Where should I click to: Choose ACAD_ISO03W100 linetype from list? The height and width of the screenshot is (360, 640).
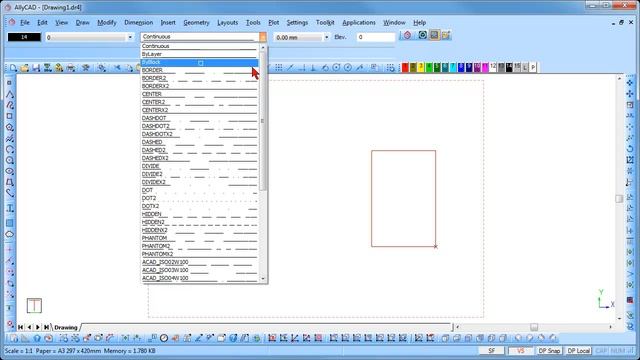tap(200, 270)
